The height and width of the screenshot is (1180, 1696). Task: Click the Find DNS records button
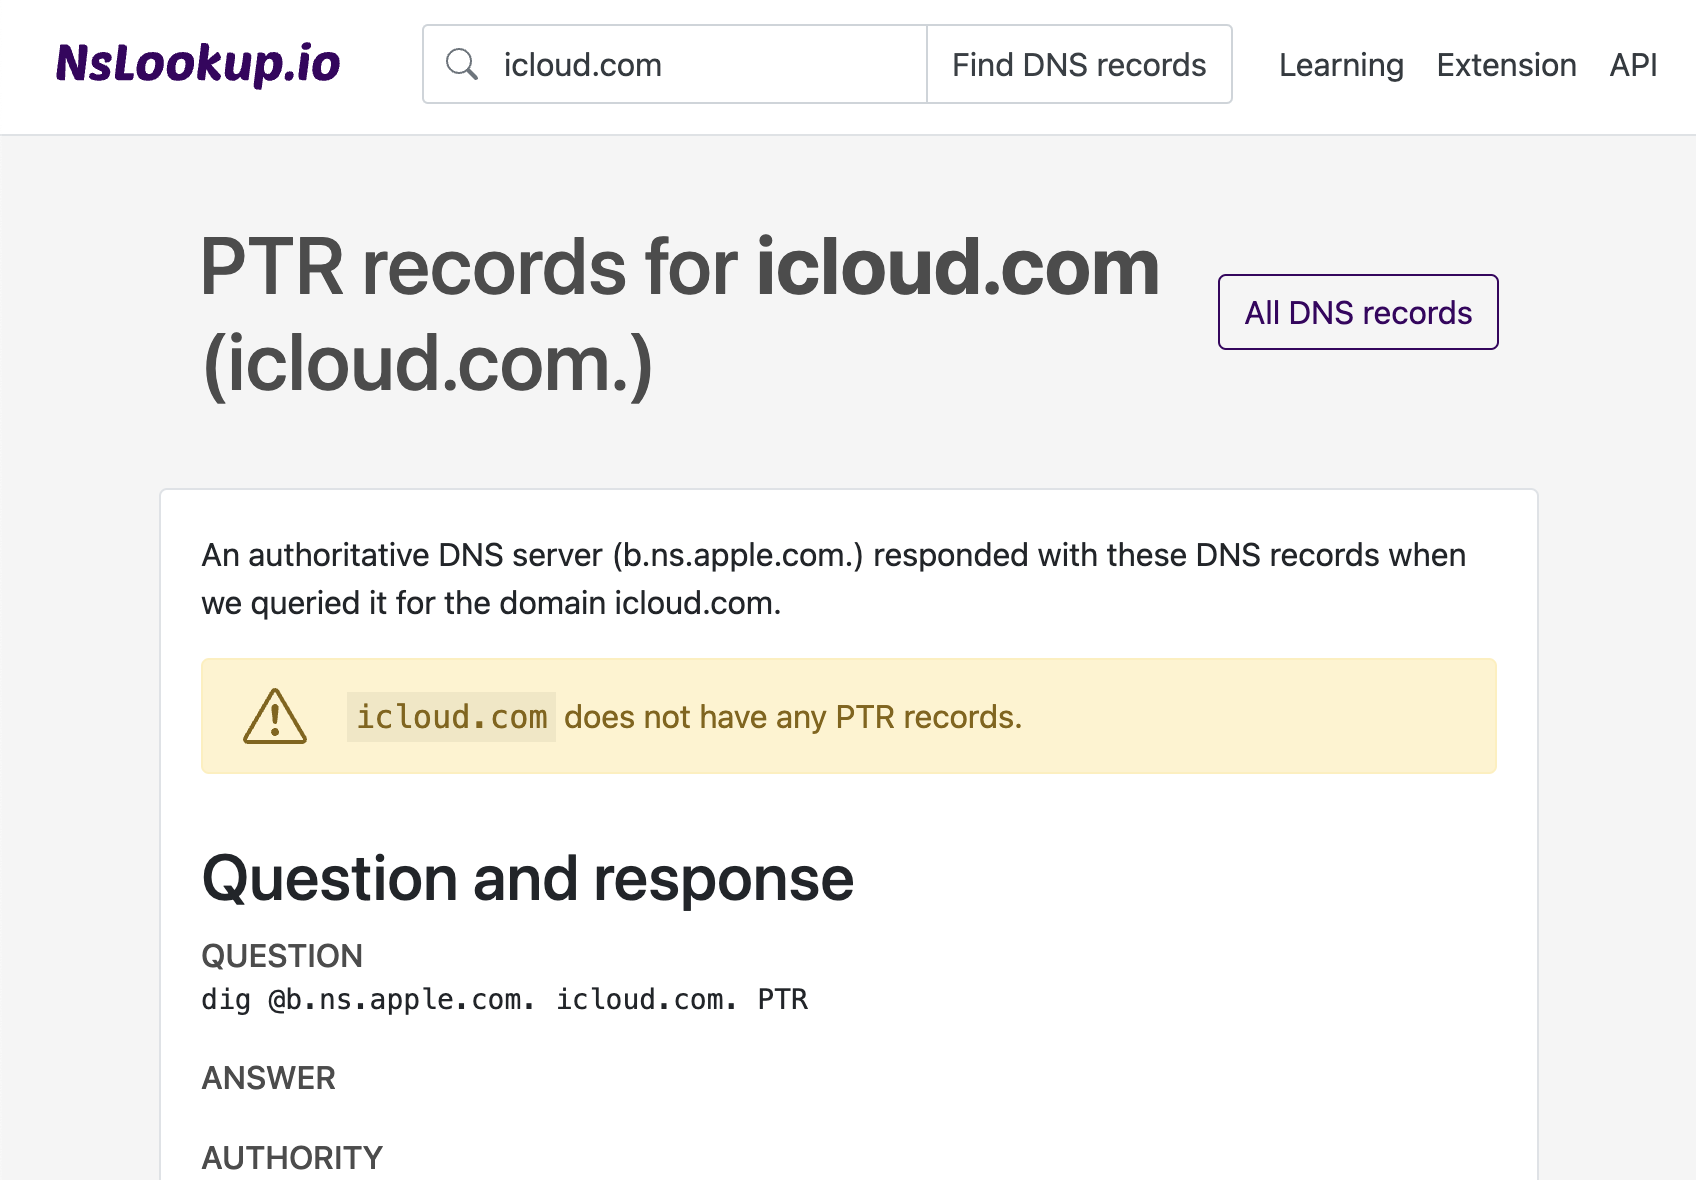coord(1079,63)
